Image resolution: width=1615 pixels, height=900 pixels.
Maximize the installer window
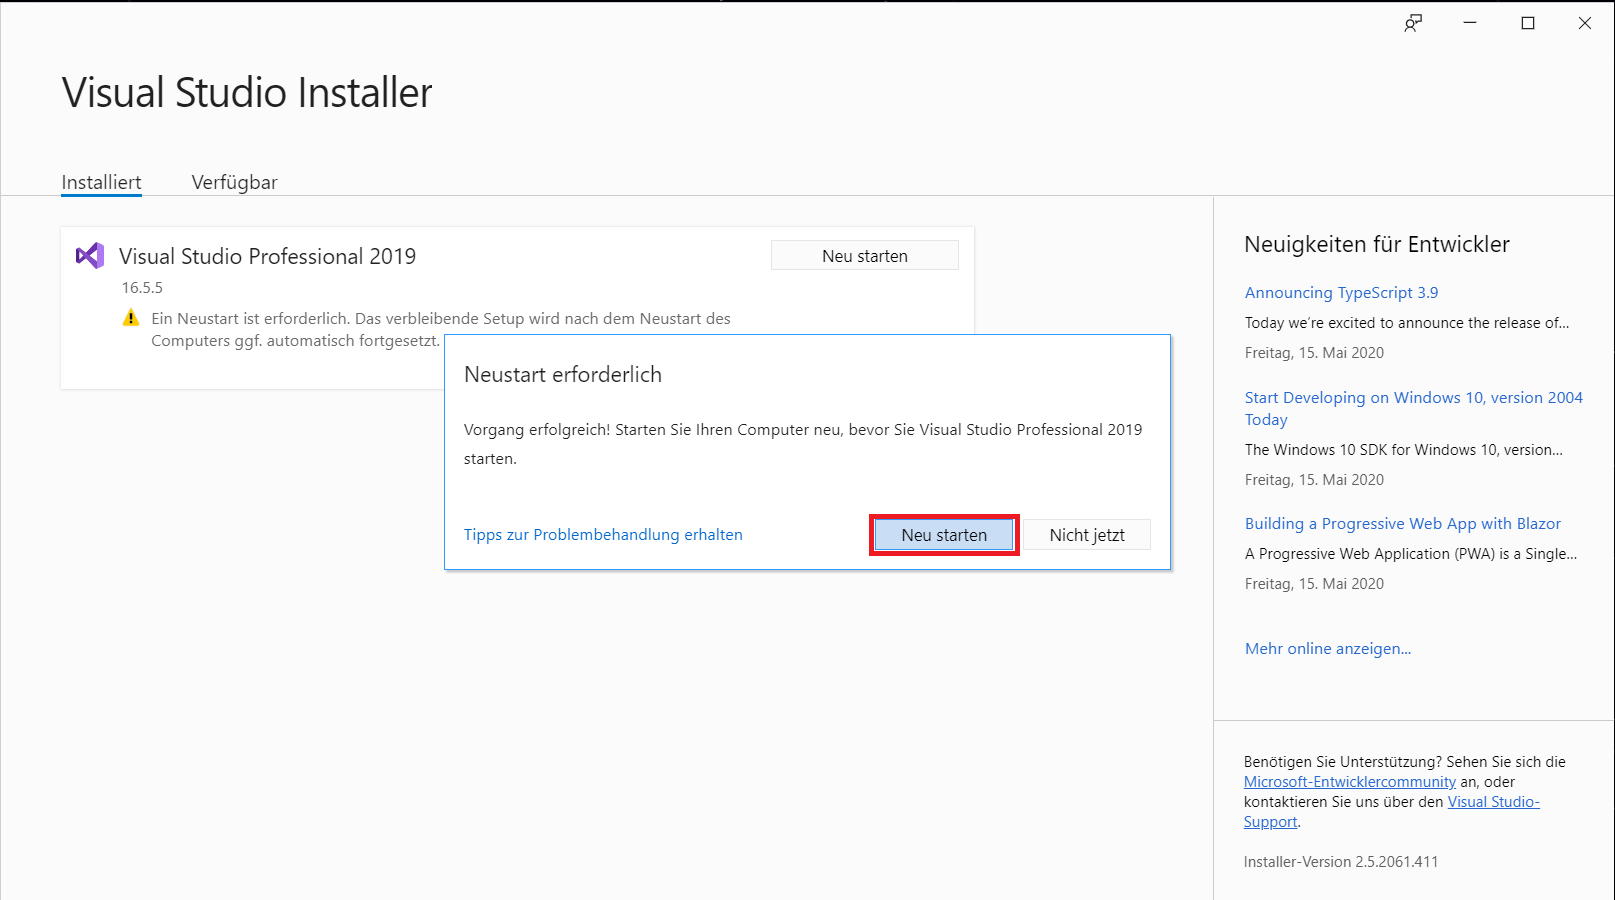(x=1528, y=23)
